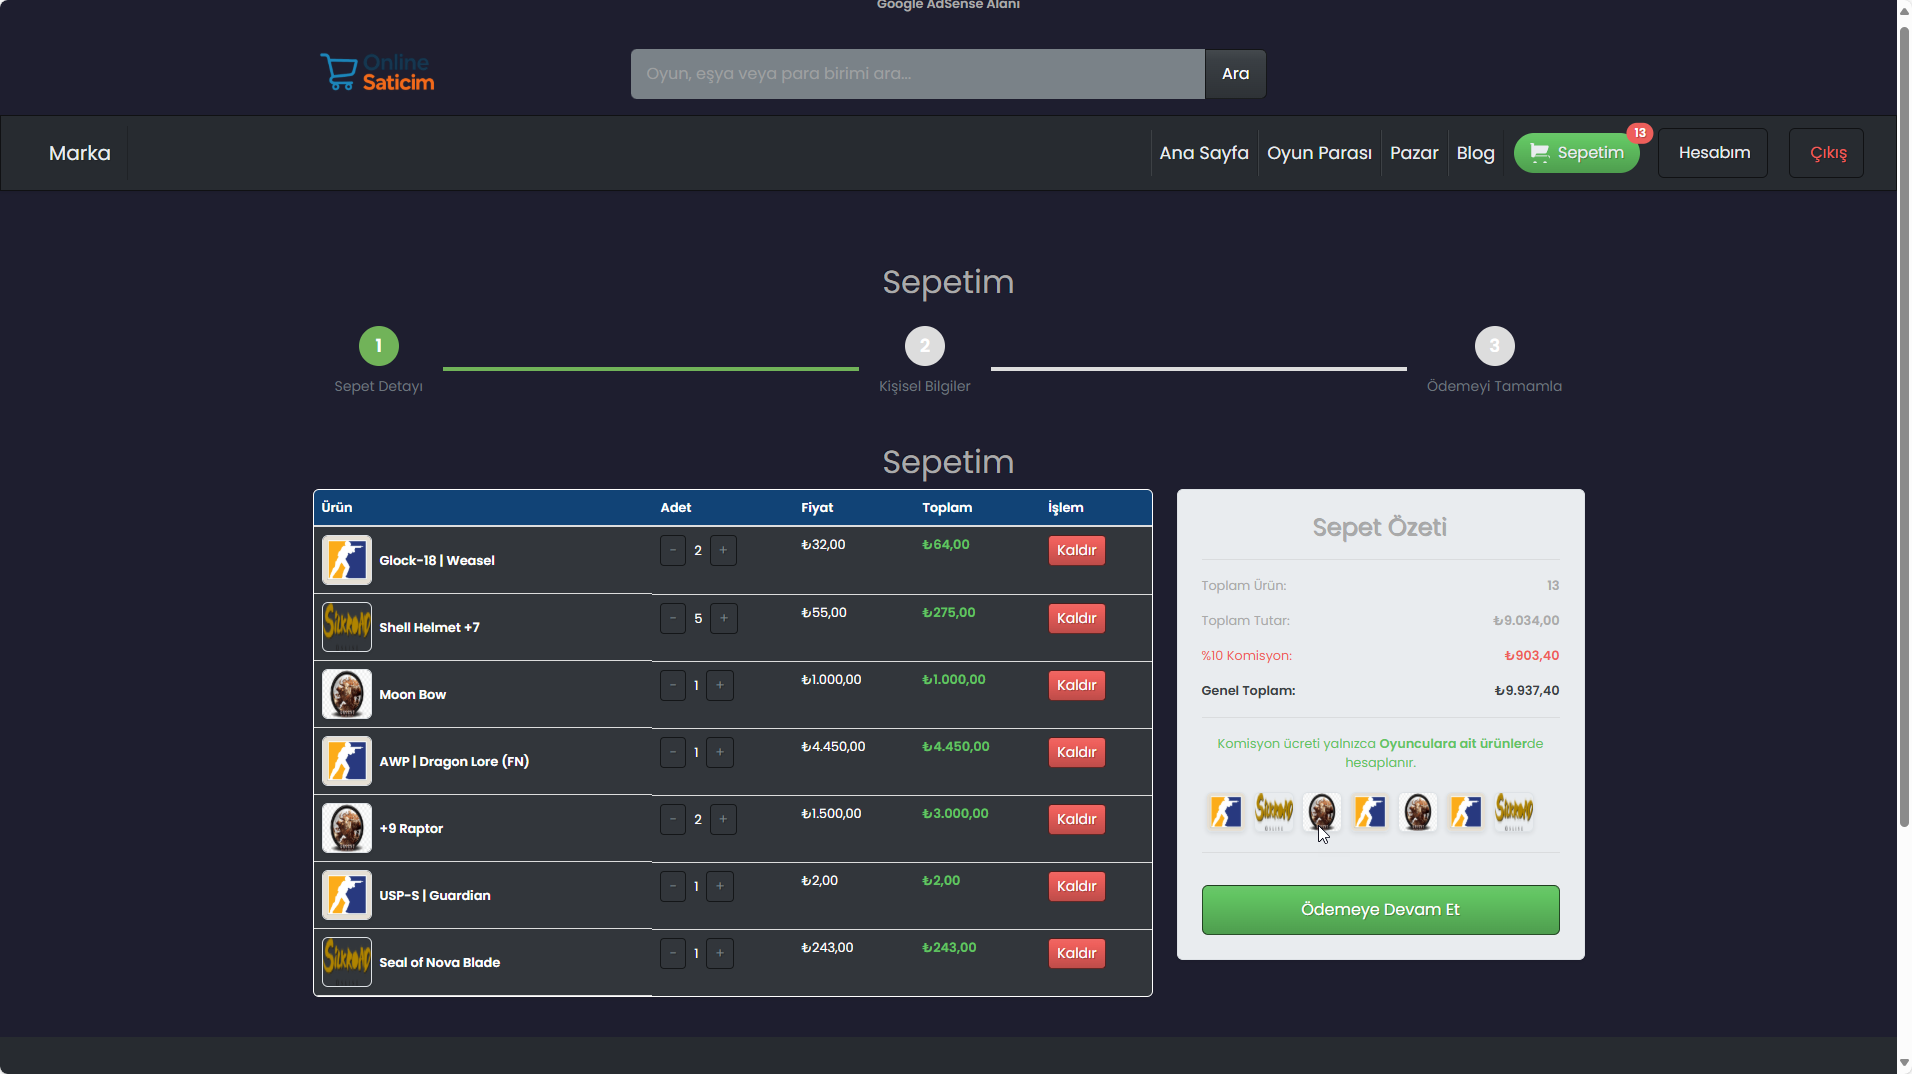1912x1074 pixels.
Task: Open the Glock-18 | Weasel product thumbnail
Action: [x=347, y=560]
